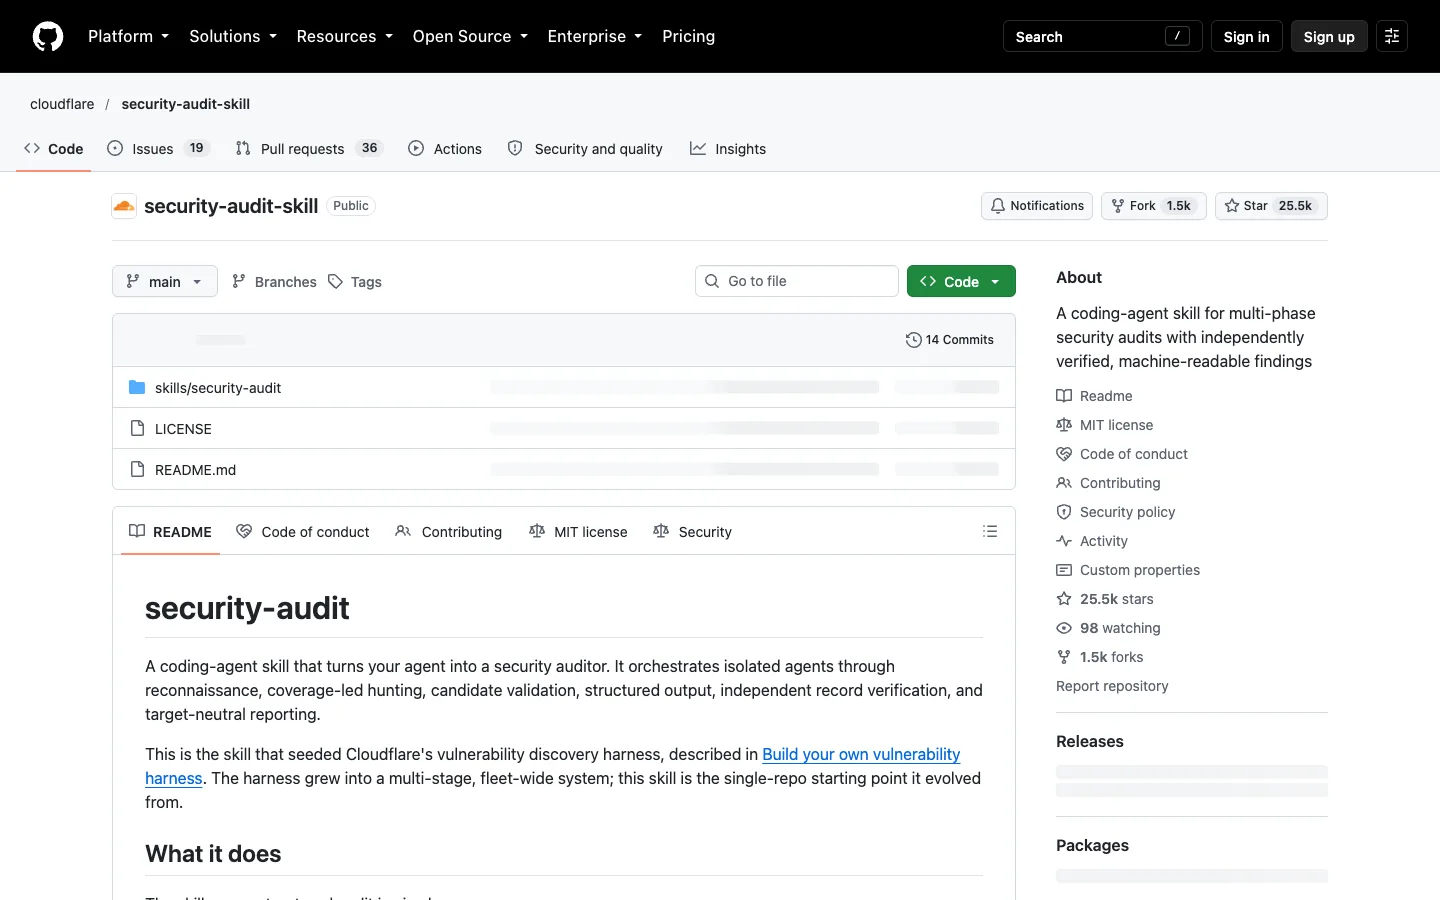Open the main branch selector dropdown

click(165, 282)
